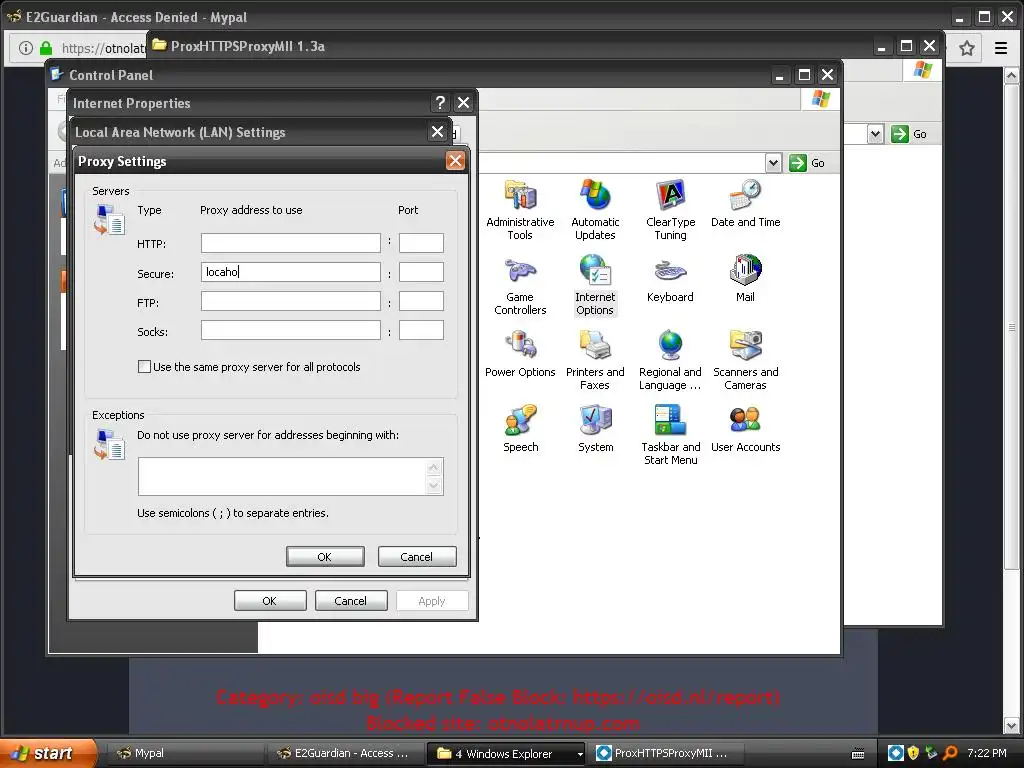Open Speech icon
Screen dimensions: 1024x768
[520, 429]
